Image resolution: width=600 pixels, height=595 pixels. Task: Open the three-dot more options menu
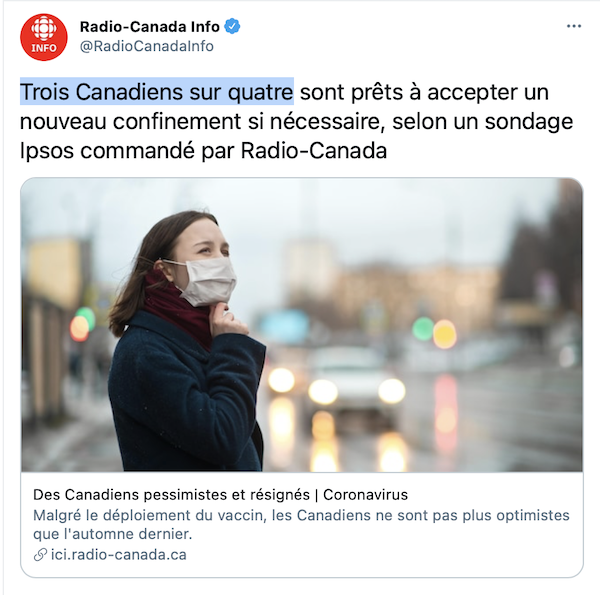point(574,26)
